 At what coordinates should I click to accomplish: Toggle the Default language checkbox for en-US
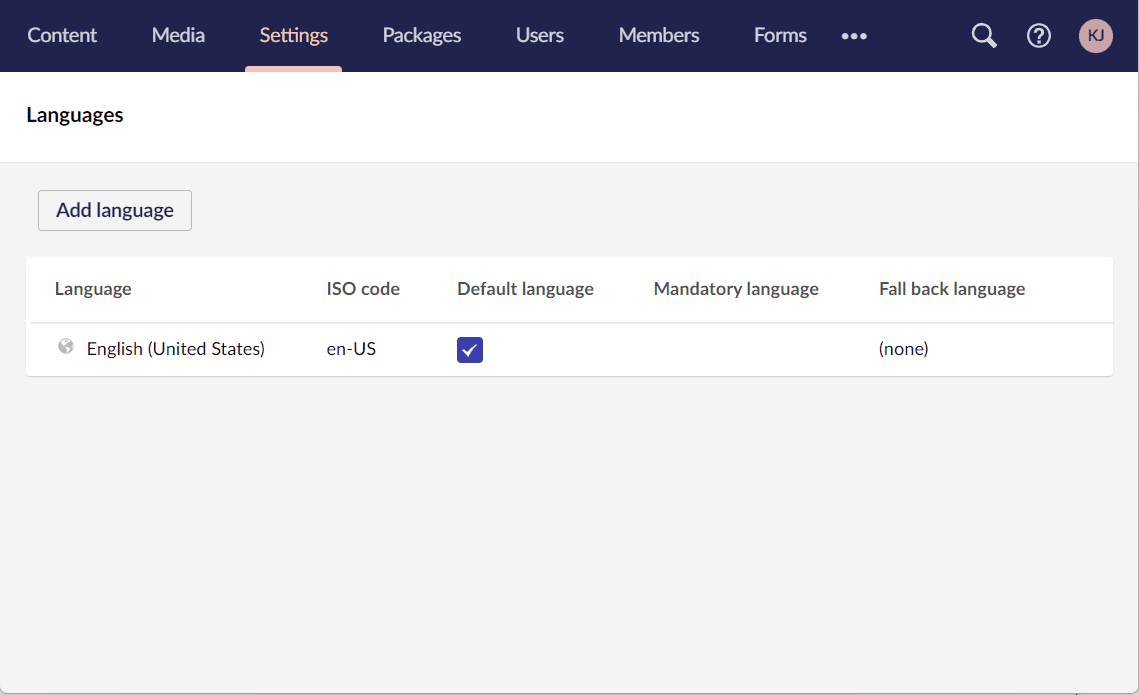pyautogui.click(x=470, y=350)
